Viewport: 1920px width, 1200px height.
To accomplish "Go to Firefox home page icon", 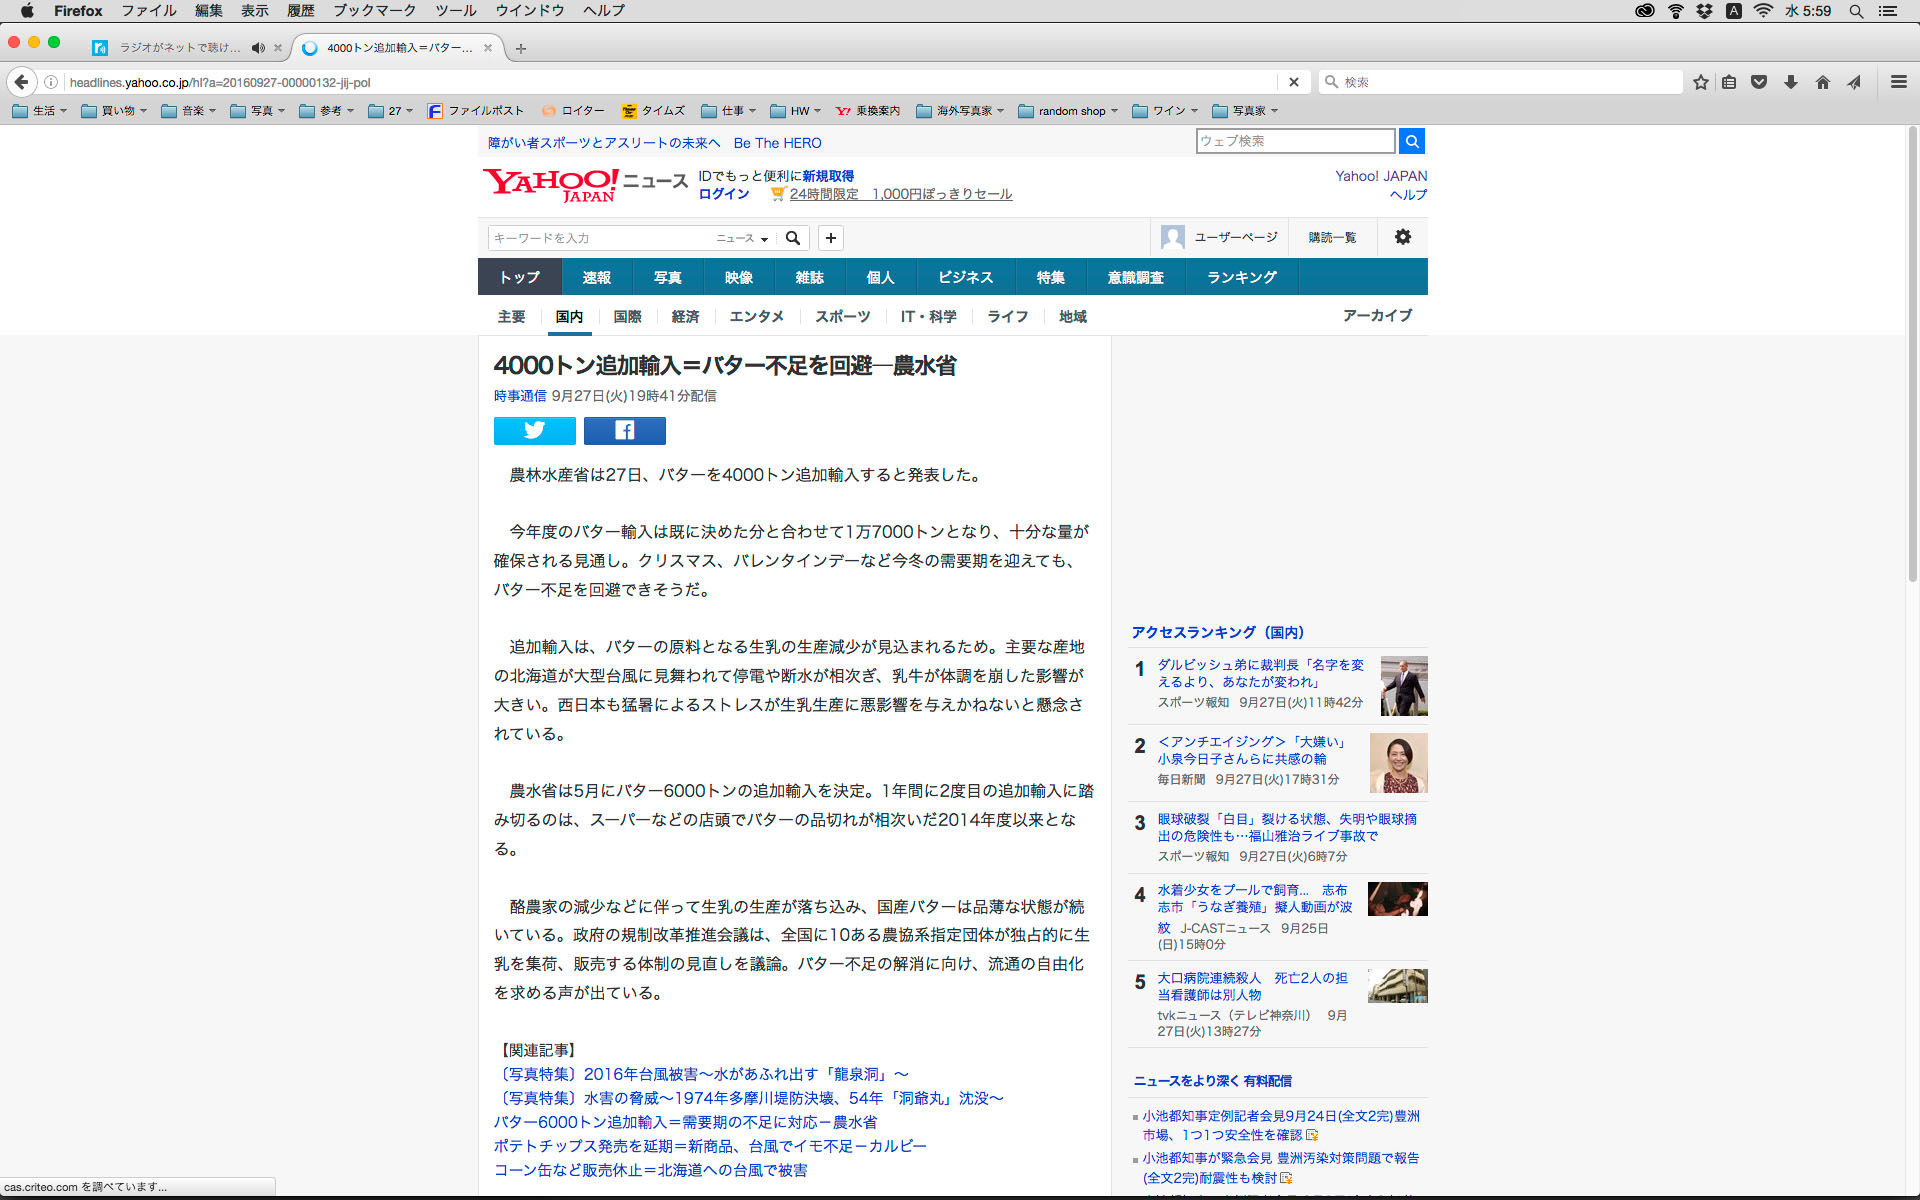I will coord(1822,82).
